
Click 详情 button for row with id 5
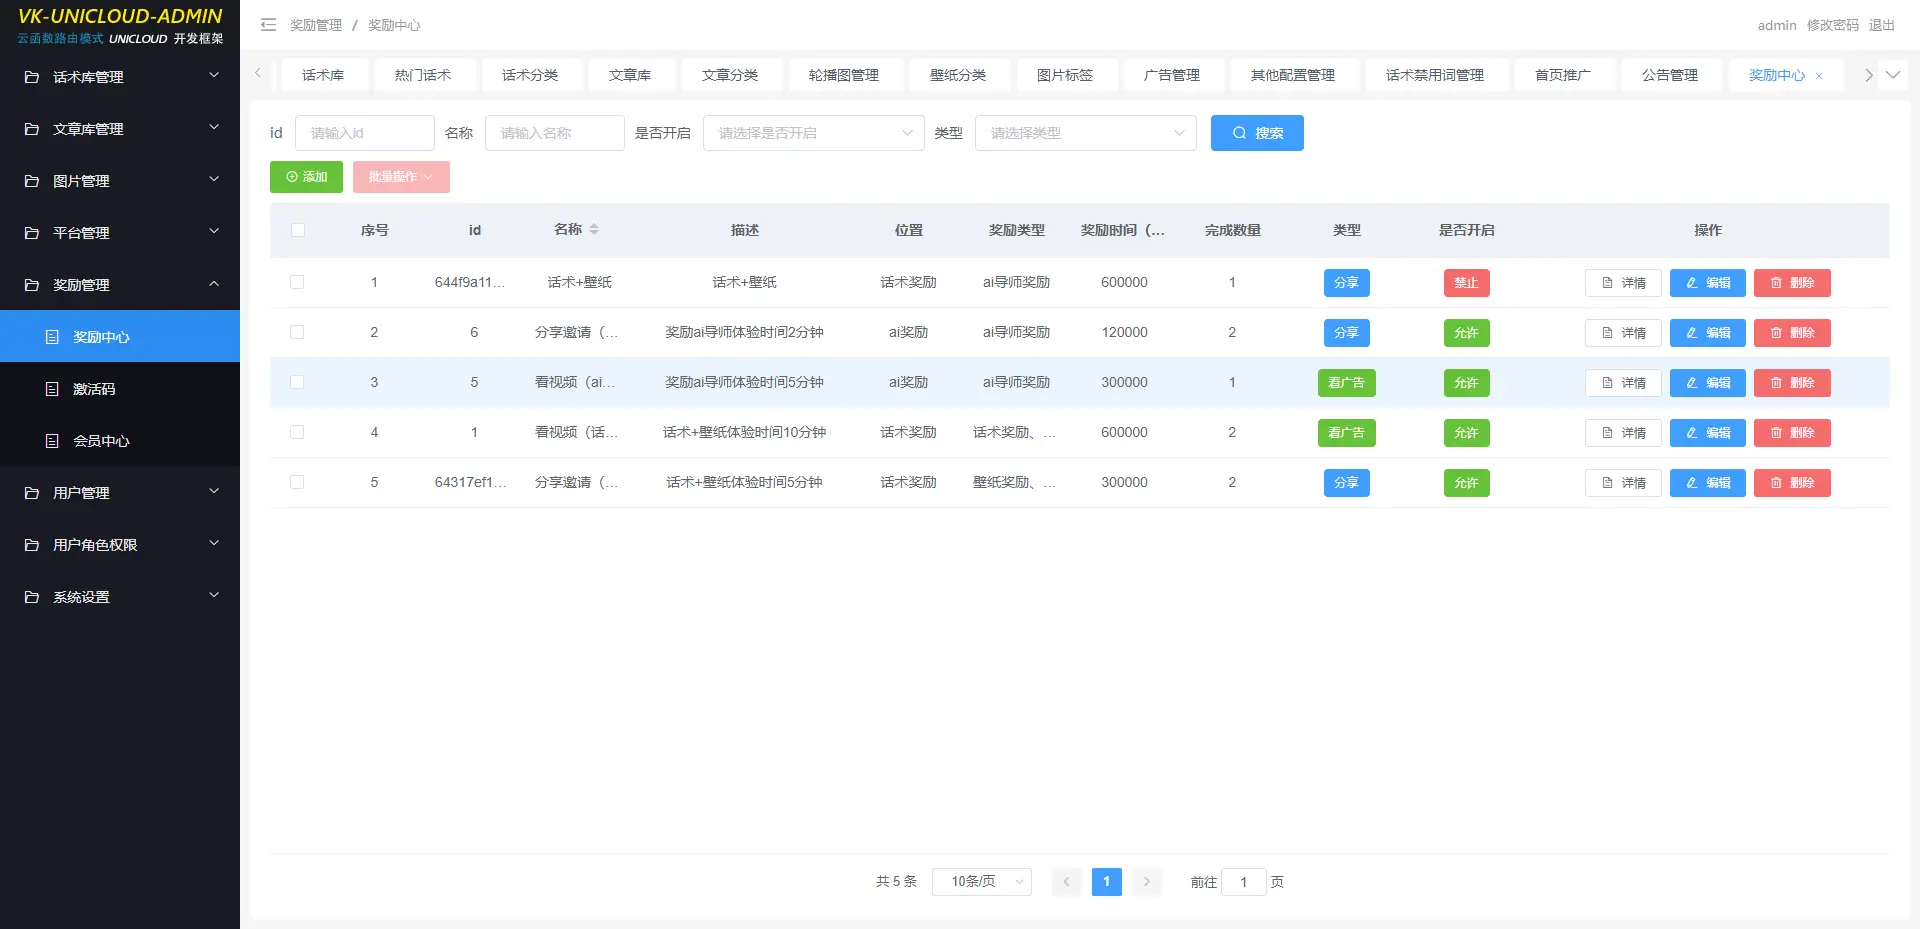[1623, 383]
